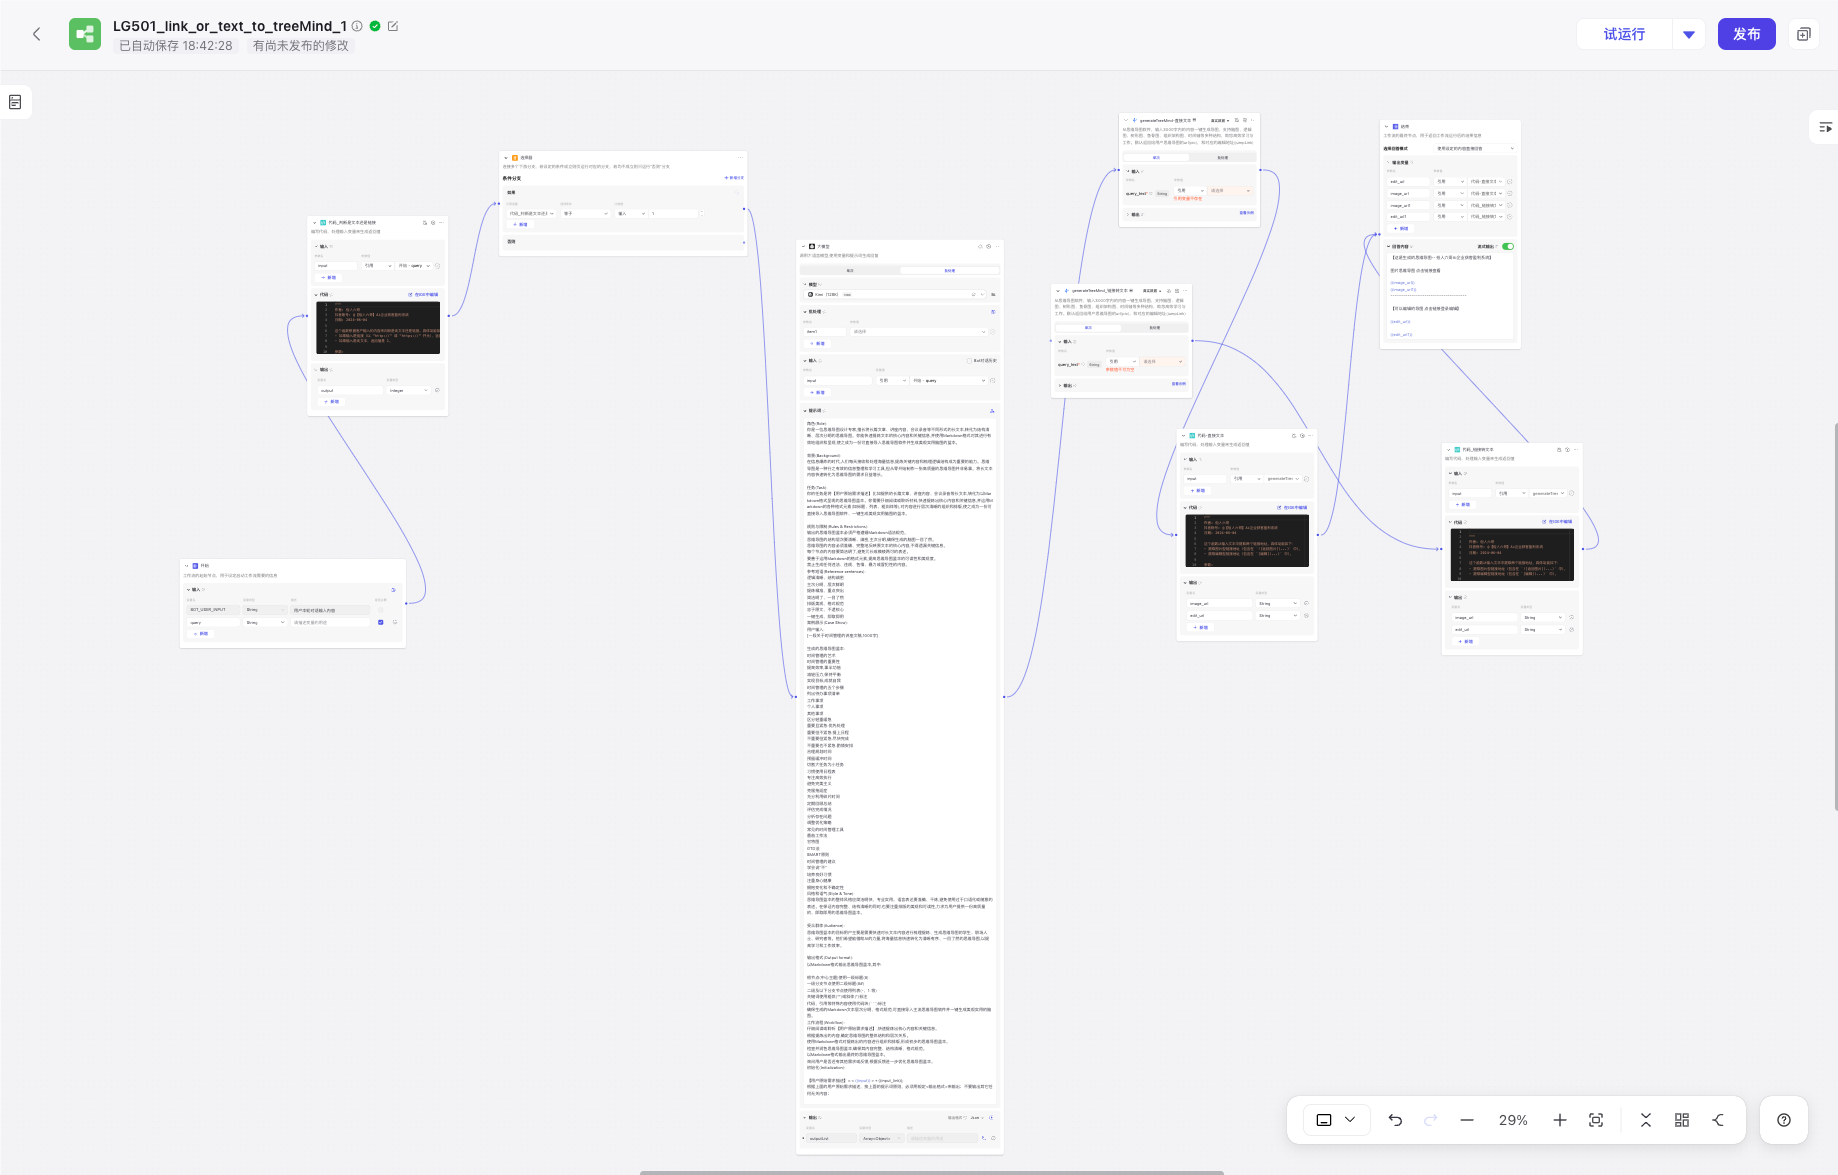1838x1175 pixels.
Task: Click the 发布 button to publish
Action: pos(1747,33)
